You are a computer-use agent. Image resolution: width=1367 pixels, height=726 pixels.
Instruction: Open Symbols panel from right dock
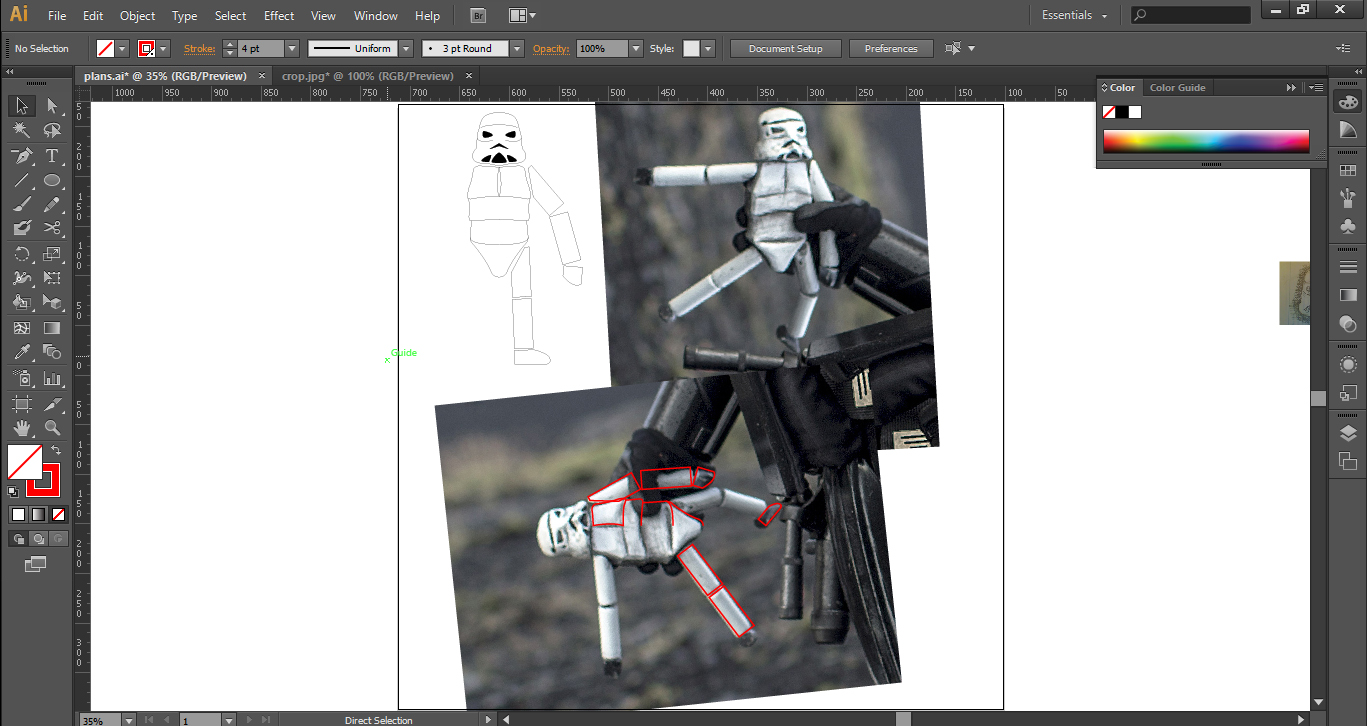click(x=1348, y=225)
